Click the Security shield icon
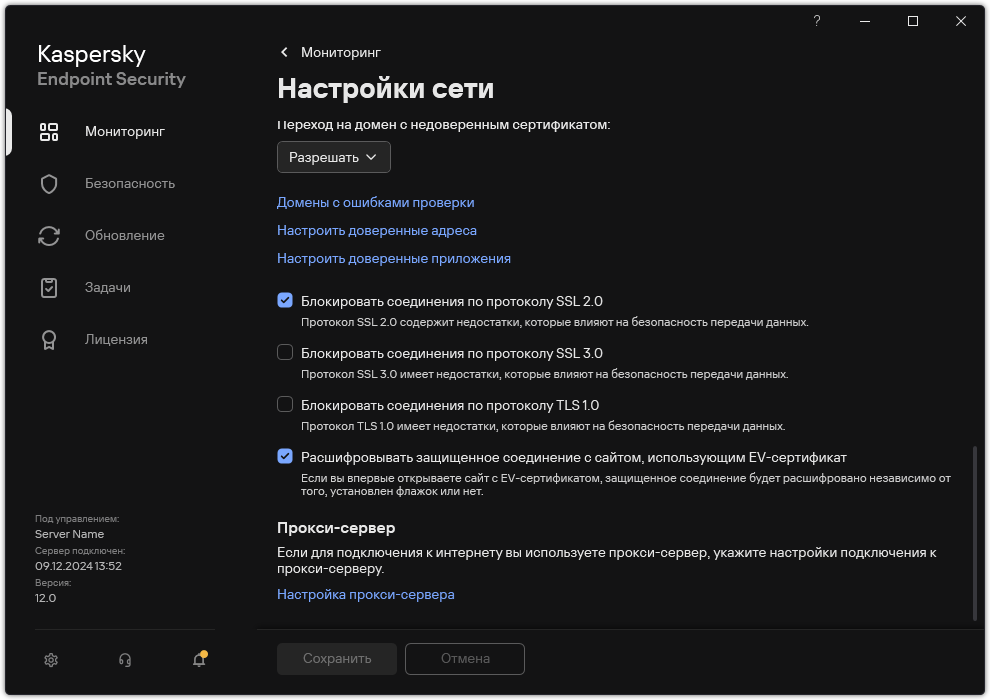The width and height of the screenshot is (990, 700). coord(49,184)
